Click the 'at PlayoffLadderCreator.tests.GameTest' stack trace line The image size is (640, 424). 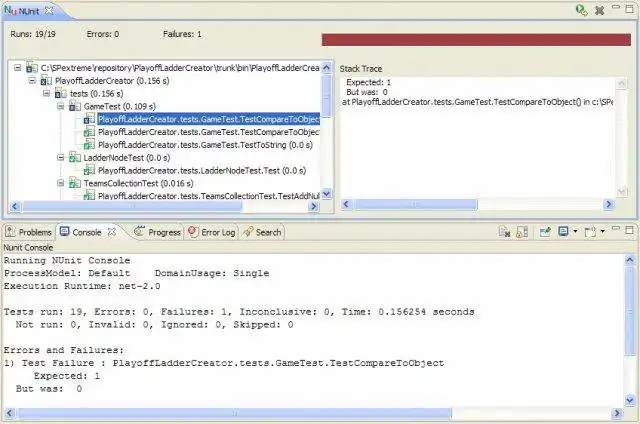[x=477, y=102]
